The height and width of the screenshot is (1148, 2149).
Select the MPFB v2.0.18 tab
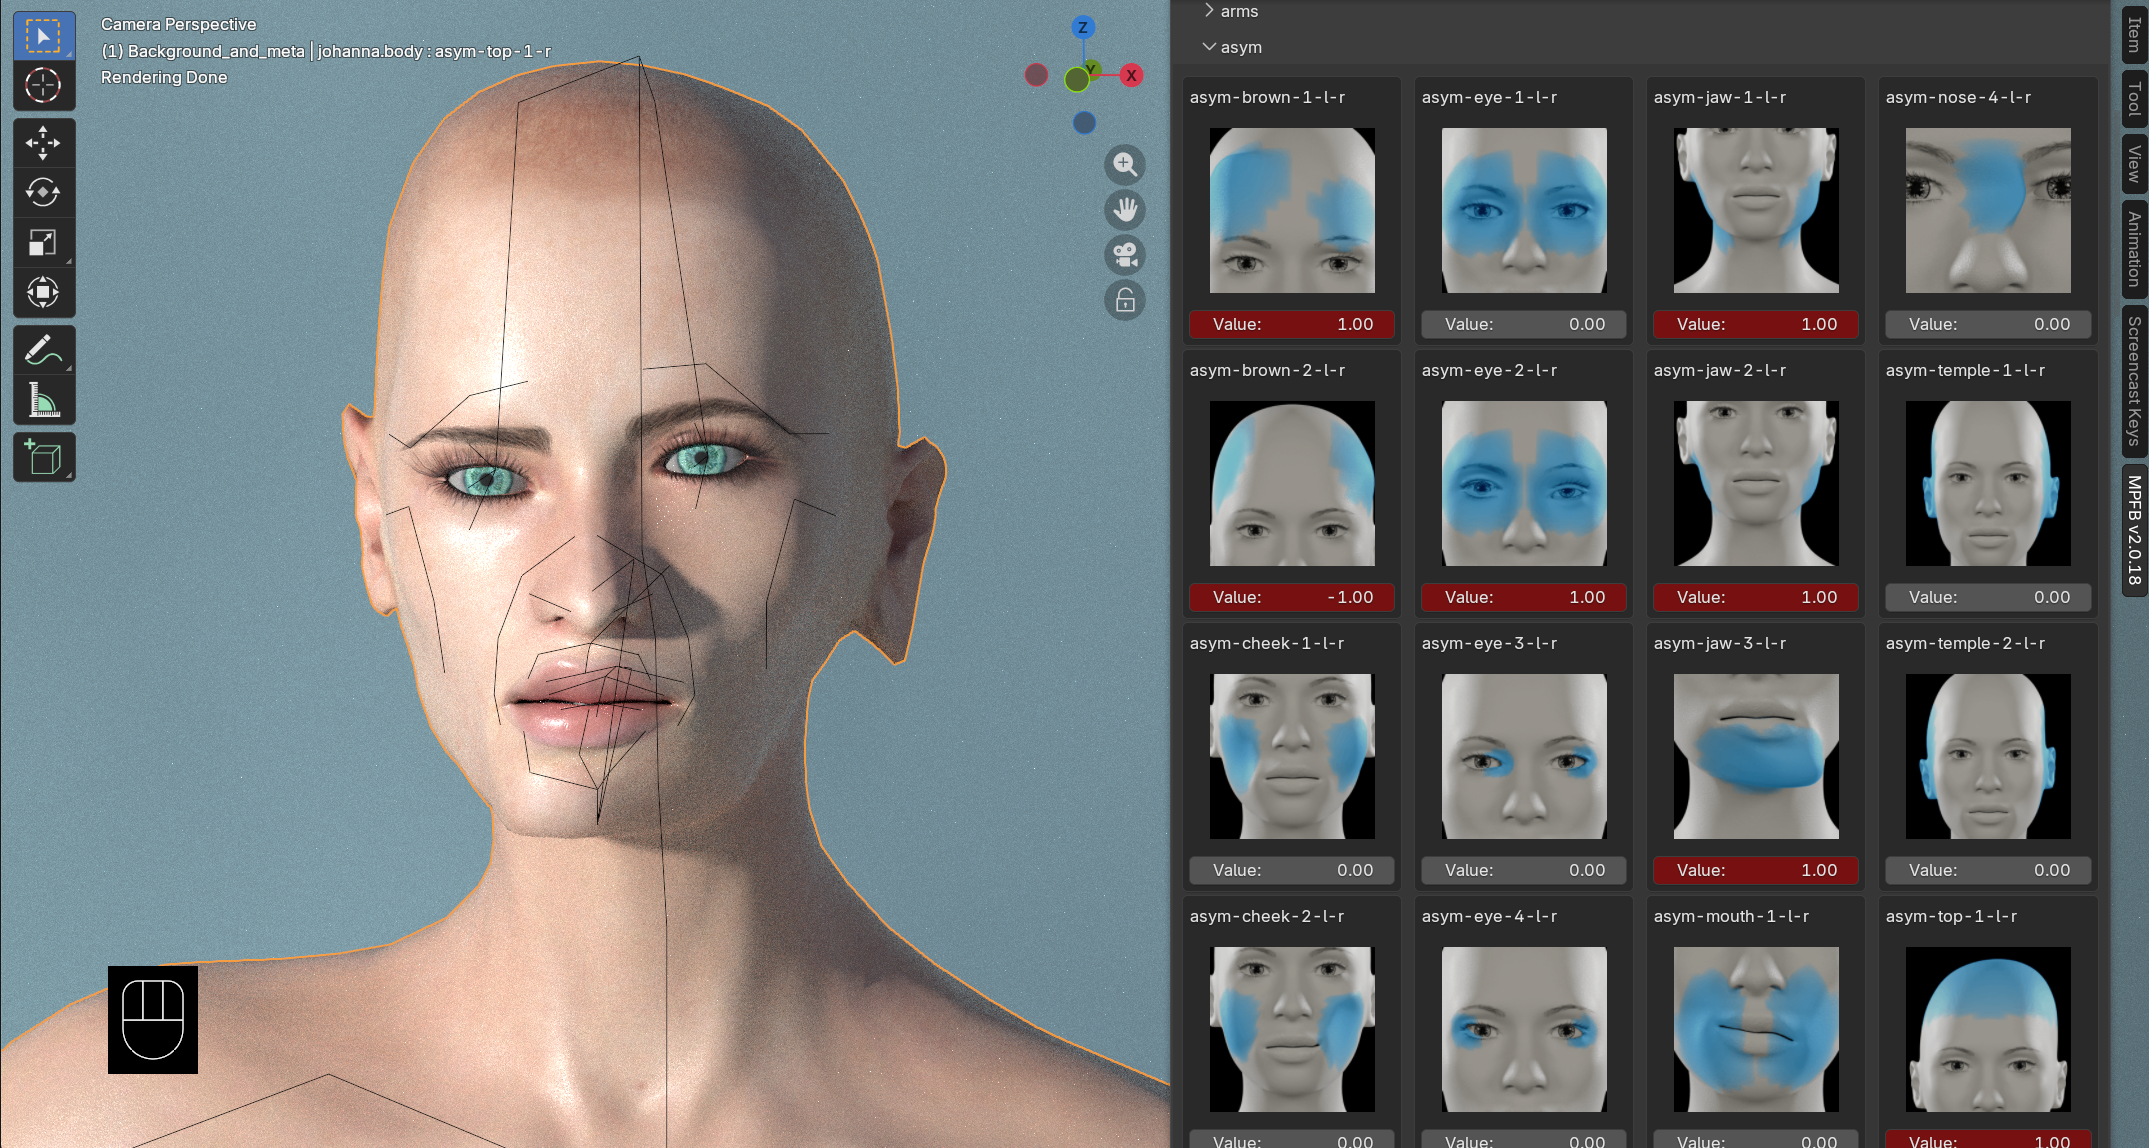pyautogui.click(x=2134, y=529)
